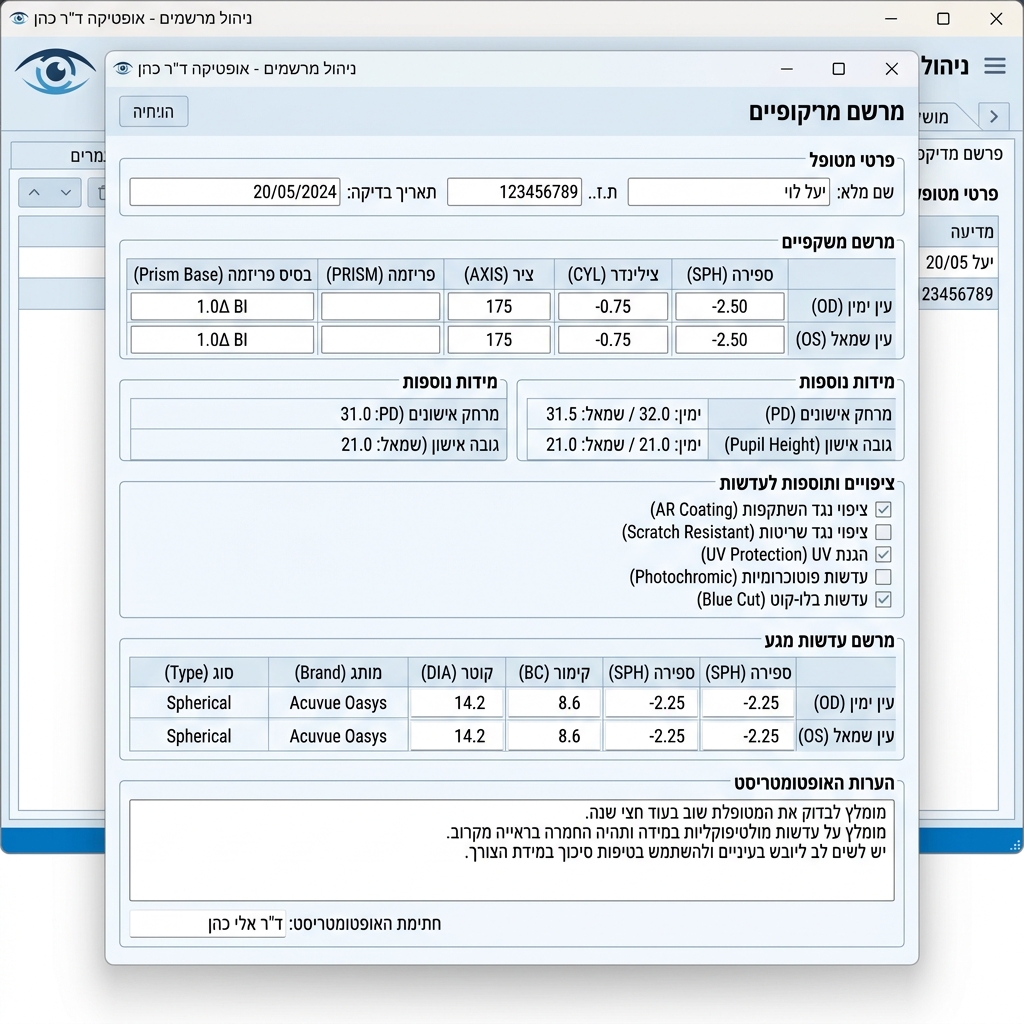1024x1024 pixels.
Task: Click the PD value ימין: 32.0 / שמאל: 31.5
Action: click(618, 414)
